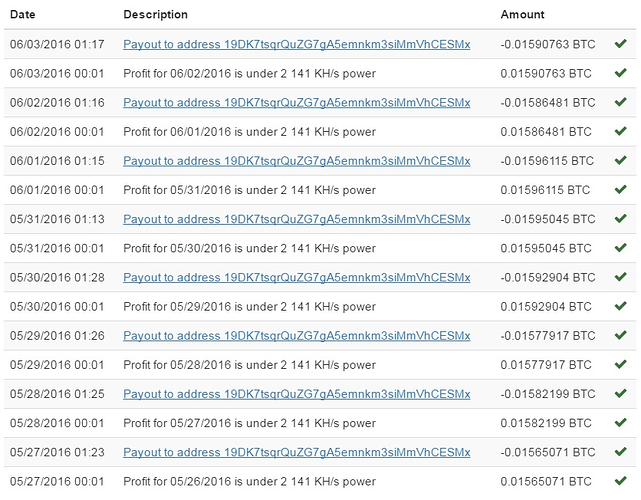Screen dimensions: 641x500
Task: Click checkmark beside -0.01595045 BTC payout
Action: (x=621, y=218)
